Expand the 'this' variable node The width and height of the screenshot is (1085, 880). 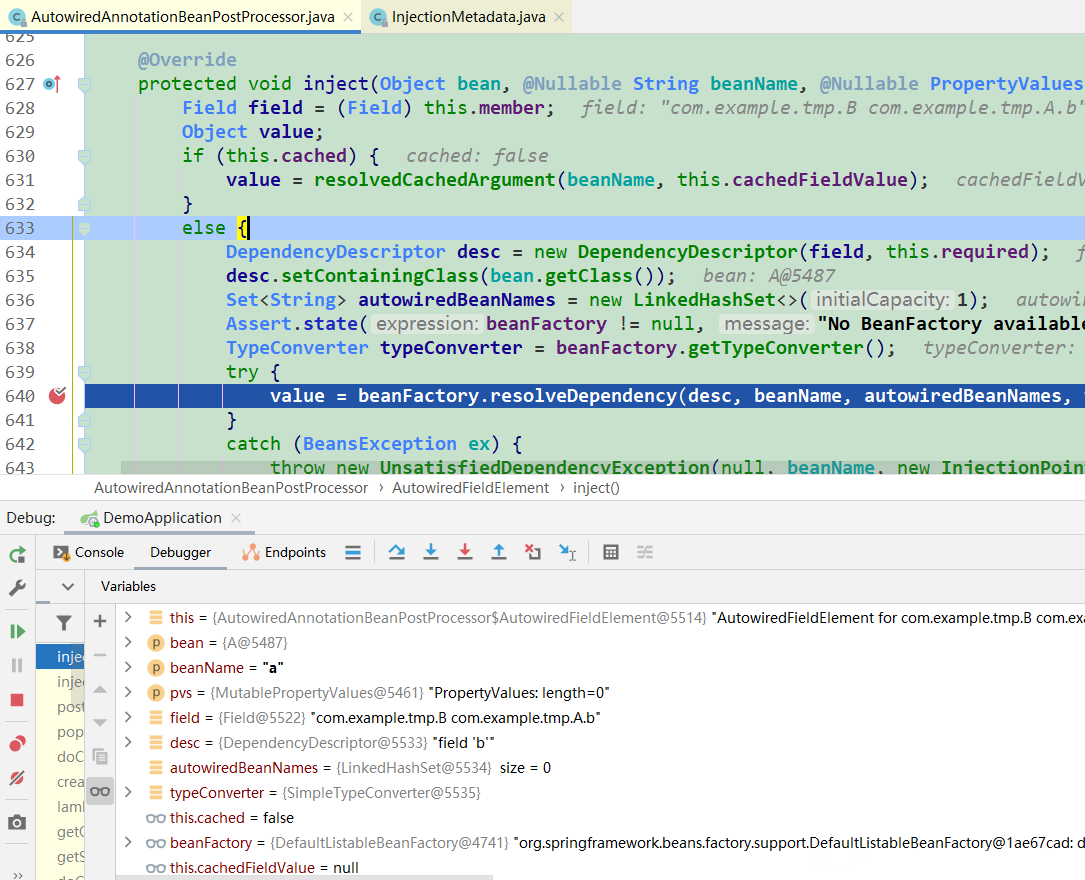click(128, 617)
